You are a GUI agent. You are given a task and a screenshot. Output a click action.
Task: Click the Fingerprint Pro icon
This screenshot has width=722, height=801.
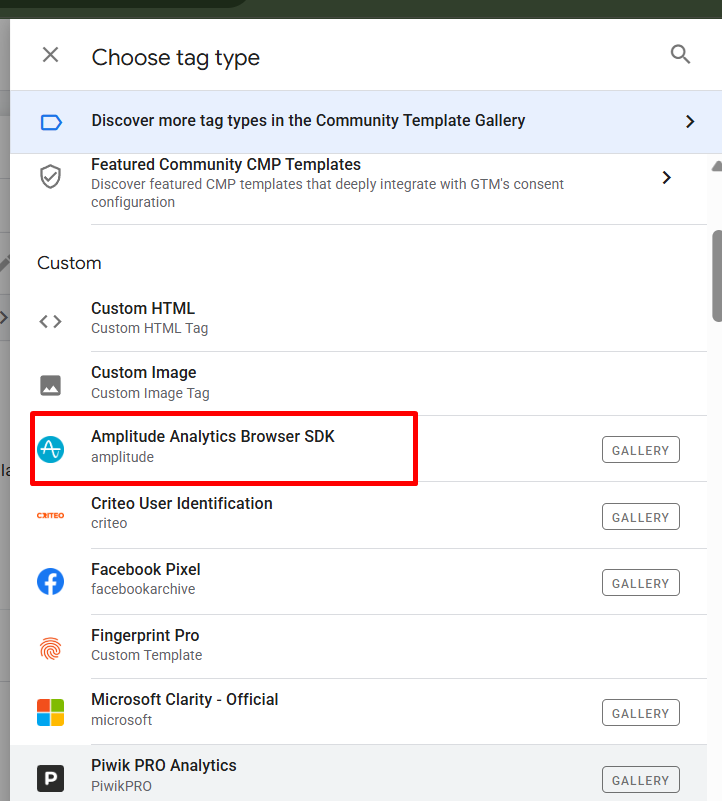pos(50,648)
